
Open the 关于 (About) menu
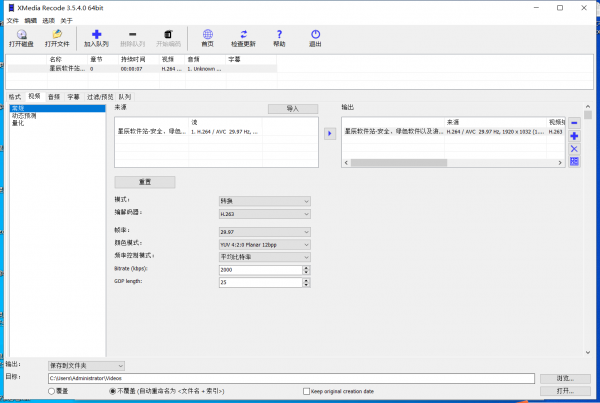pyautogui.click(x=66, y=21)
